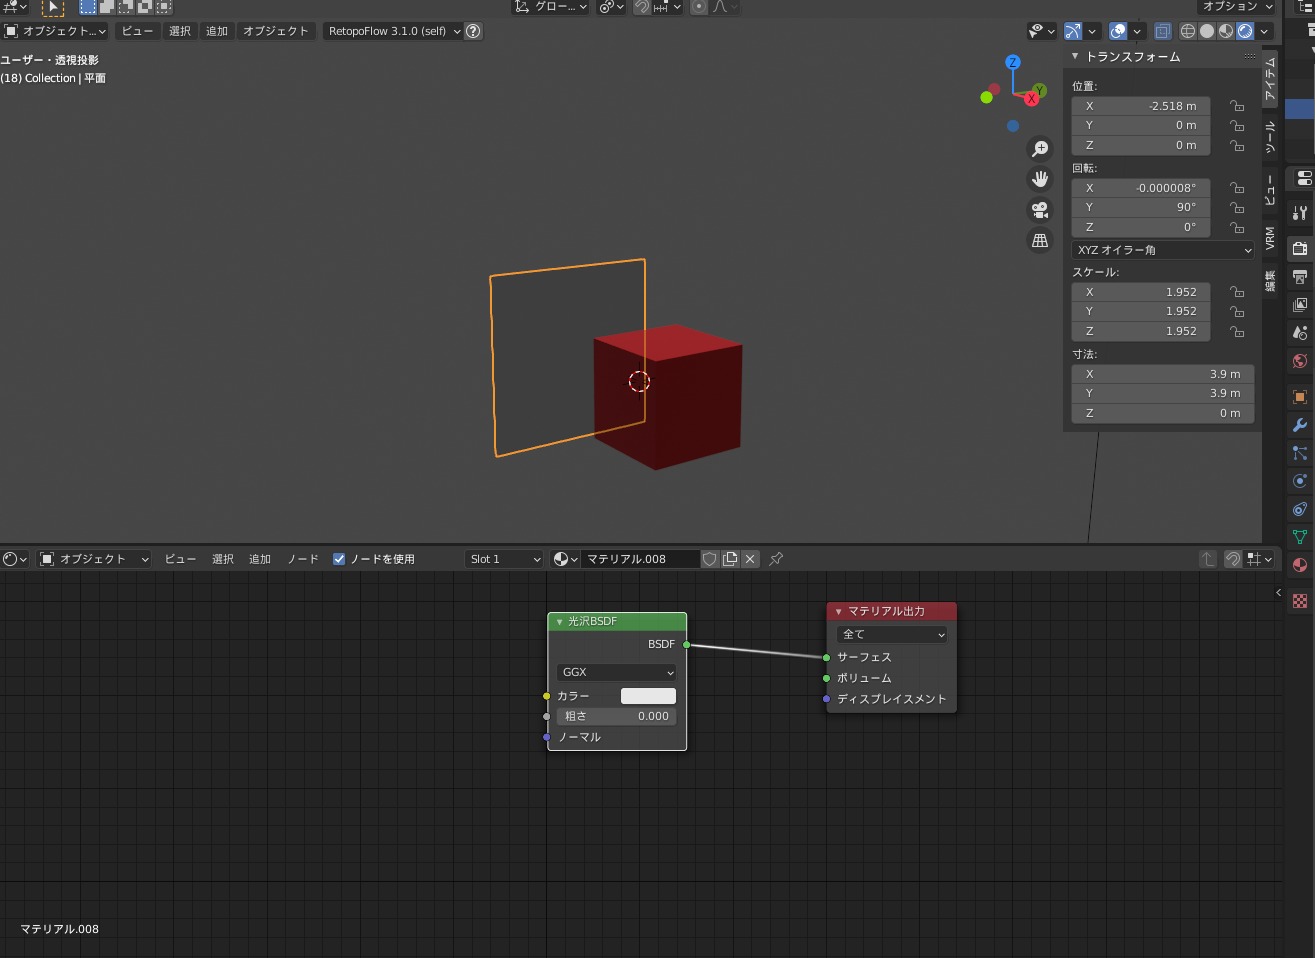Open the GGX distribution dropdown in 光沢BSDF node

point(616,672)
